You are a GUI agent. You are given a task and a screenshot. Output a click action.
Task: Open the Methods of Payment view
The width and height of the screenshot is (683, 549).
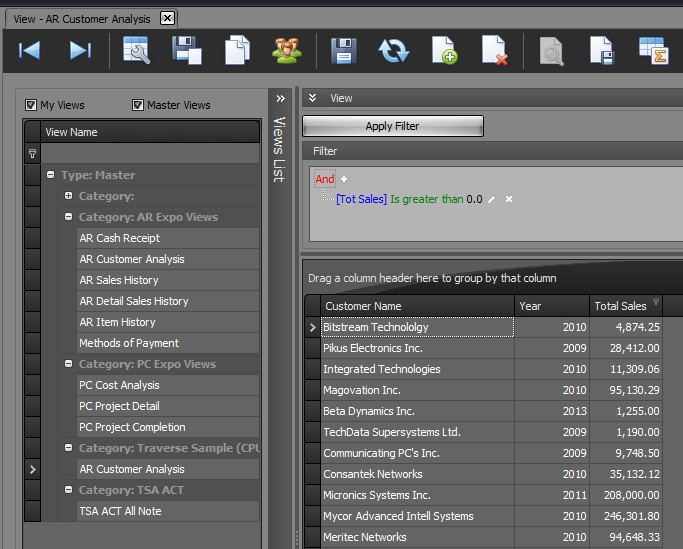click(168, 343)
